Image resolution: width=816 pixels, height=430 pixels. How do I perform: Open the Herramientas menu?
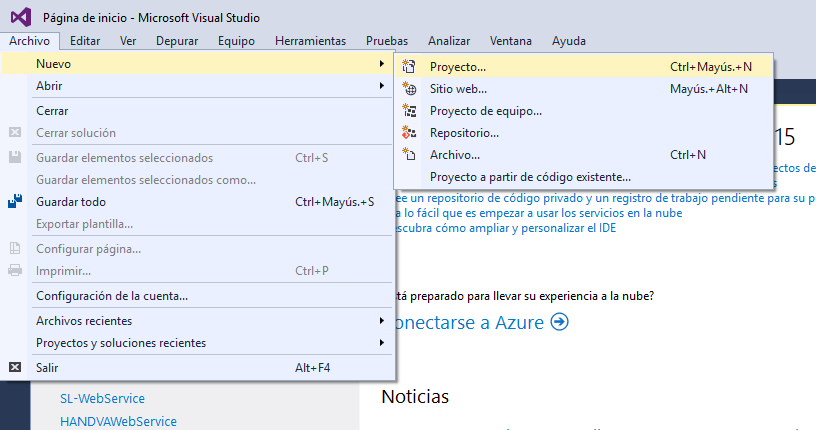click(310, 41)
